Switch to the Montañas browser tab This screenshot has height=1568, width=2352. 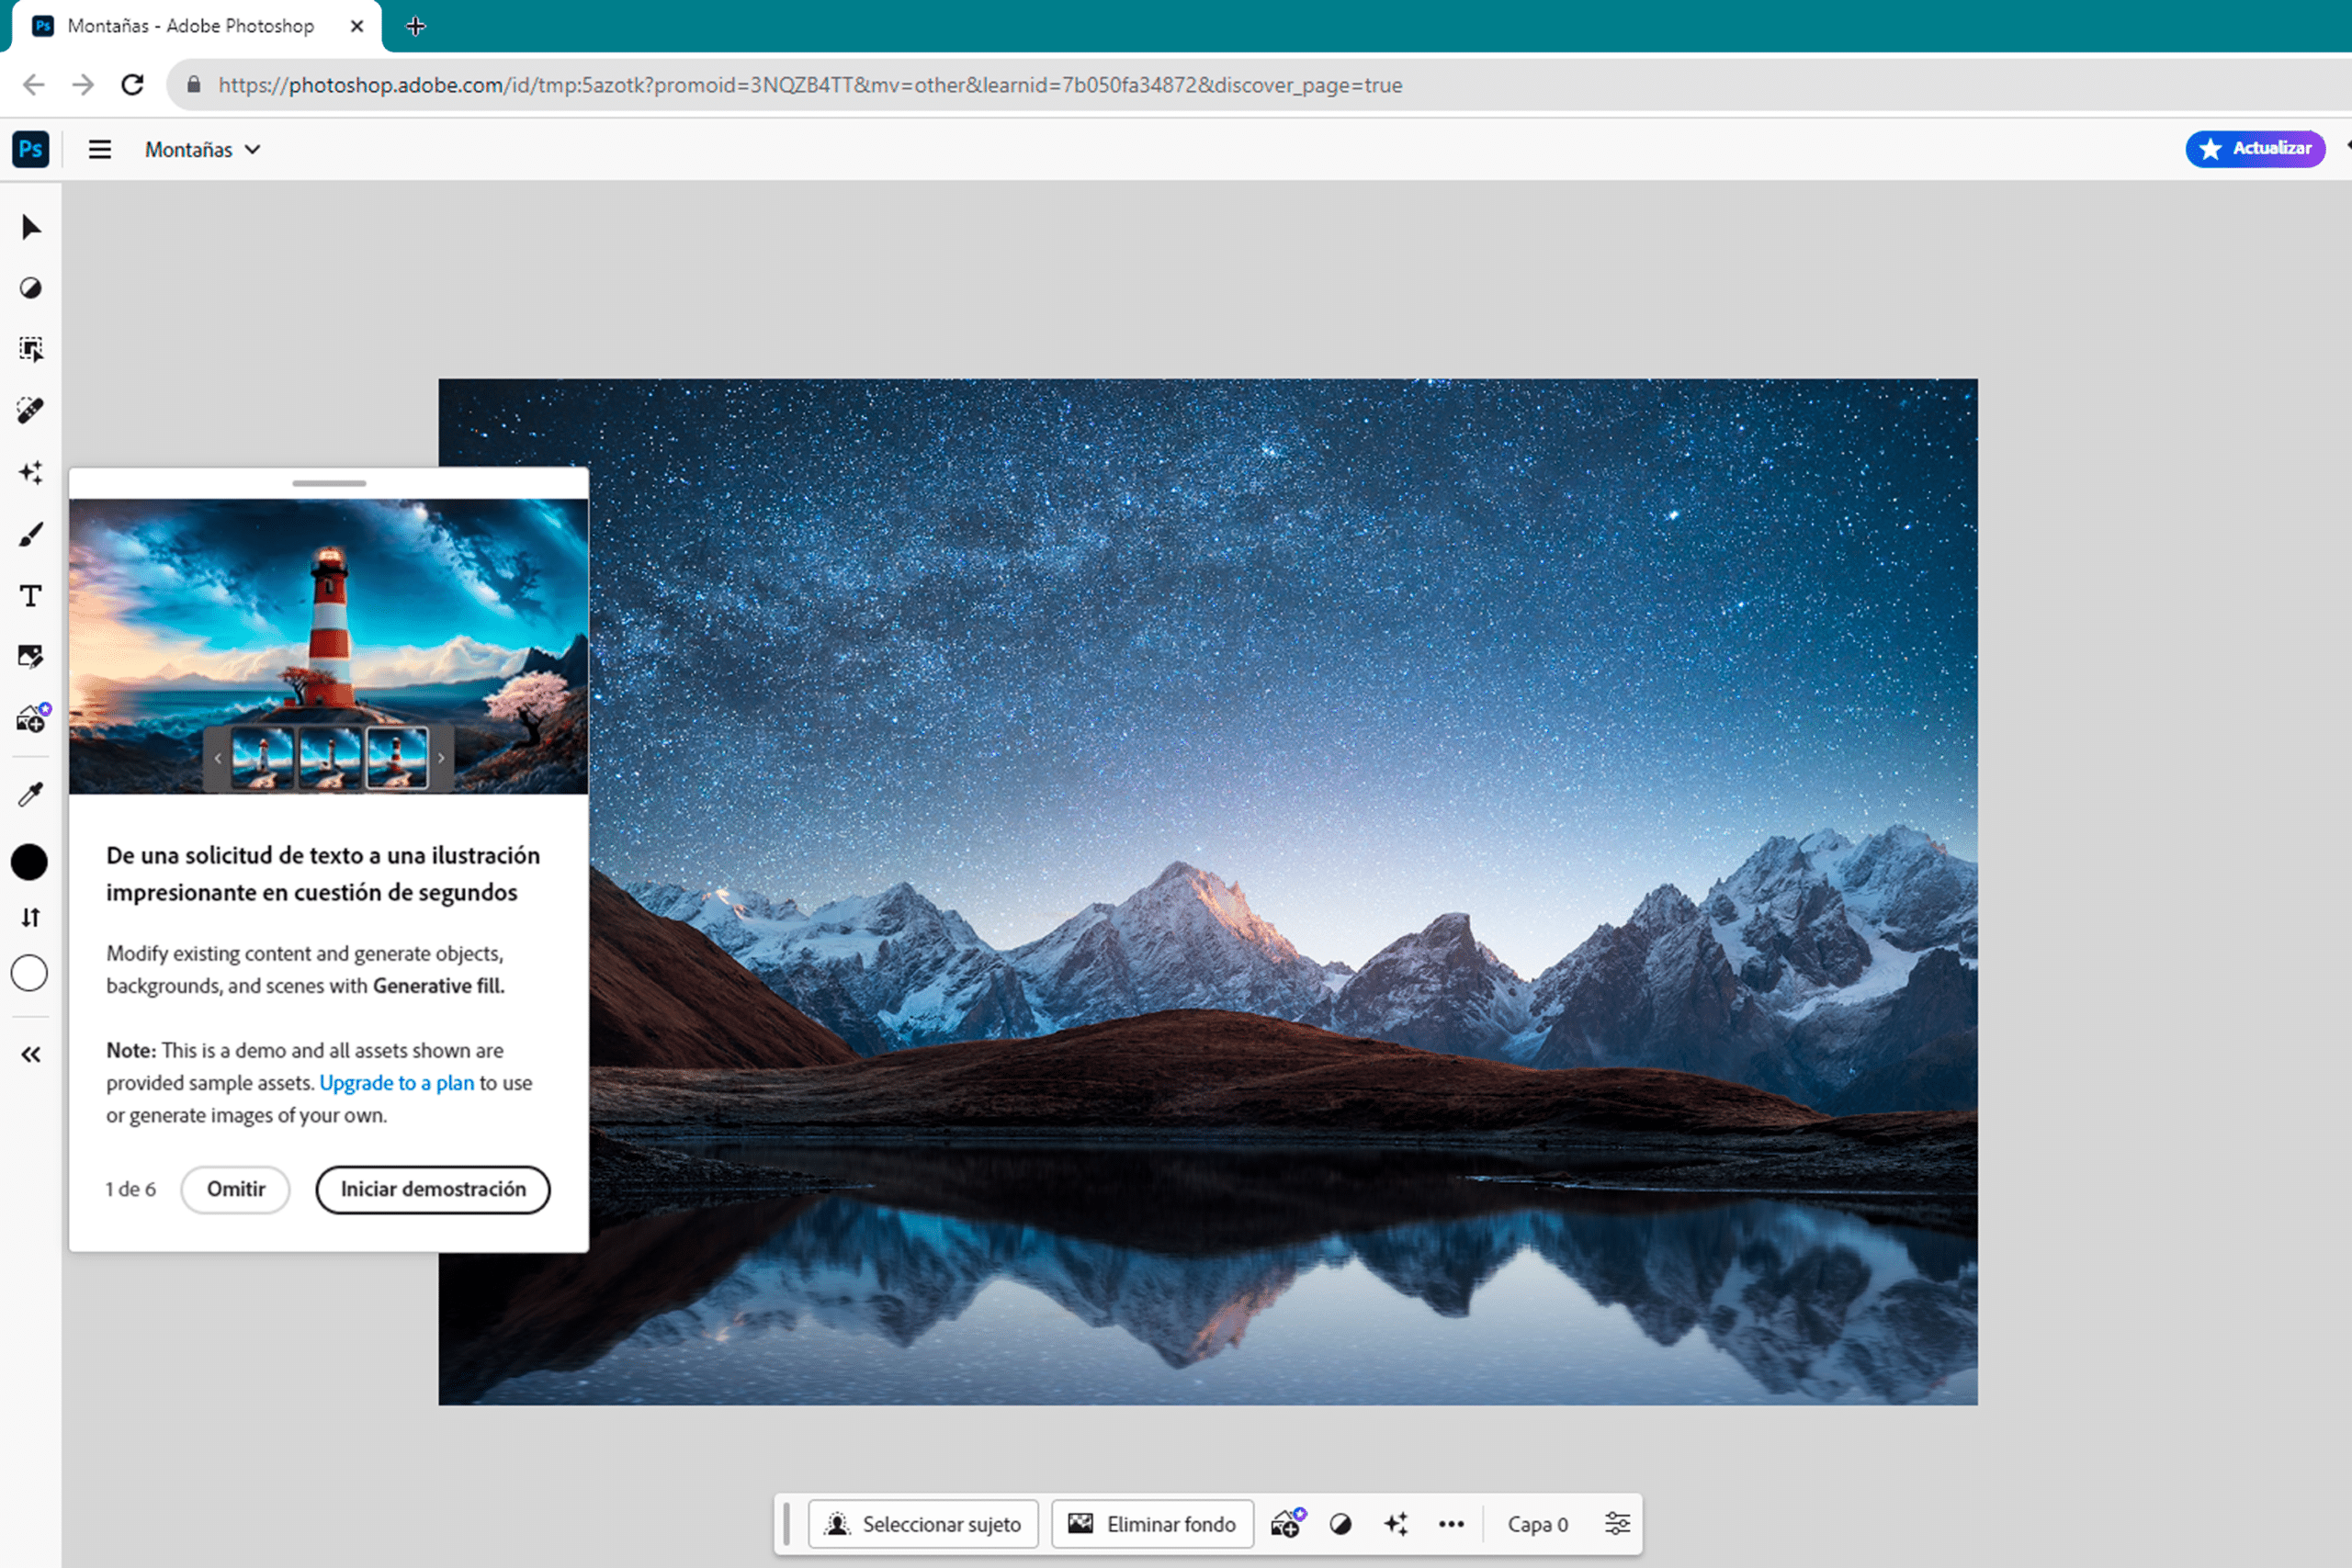click(190, 26)
